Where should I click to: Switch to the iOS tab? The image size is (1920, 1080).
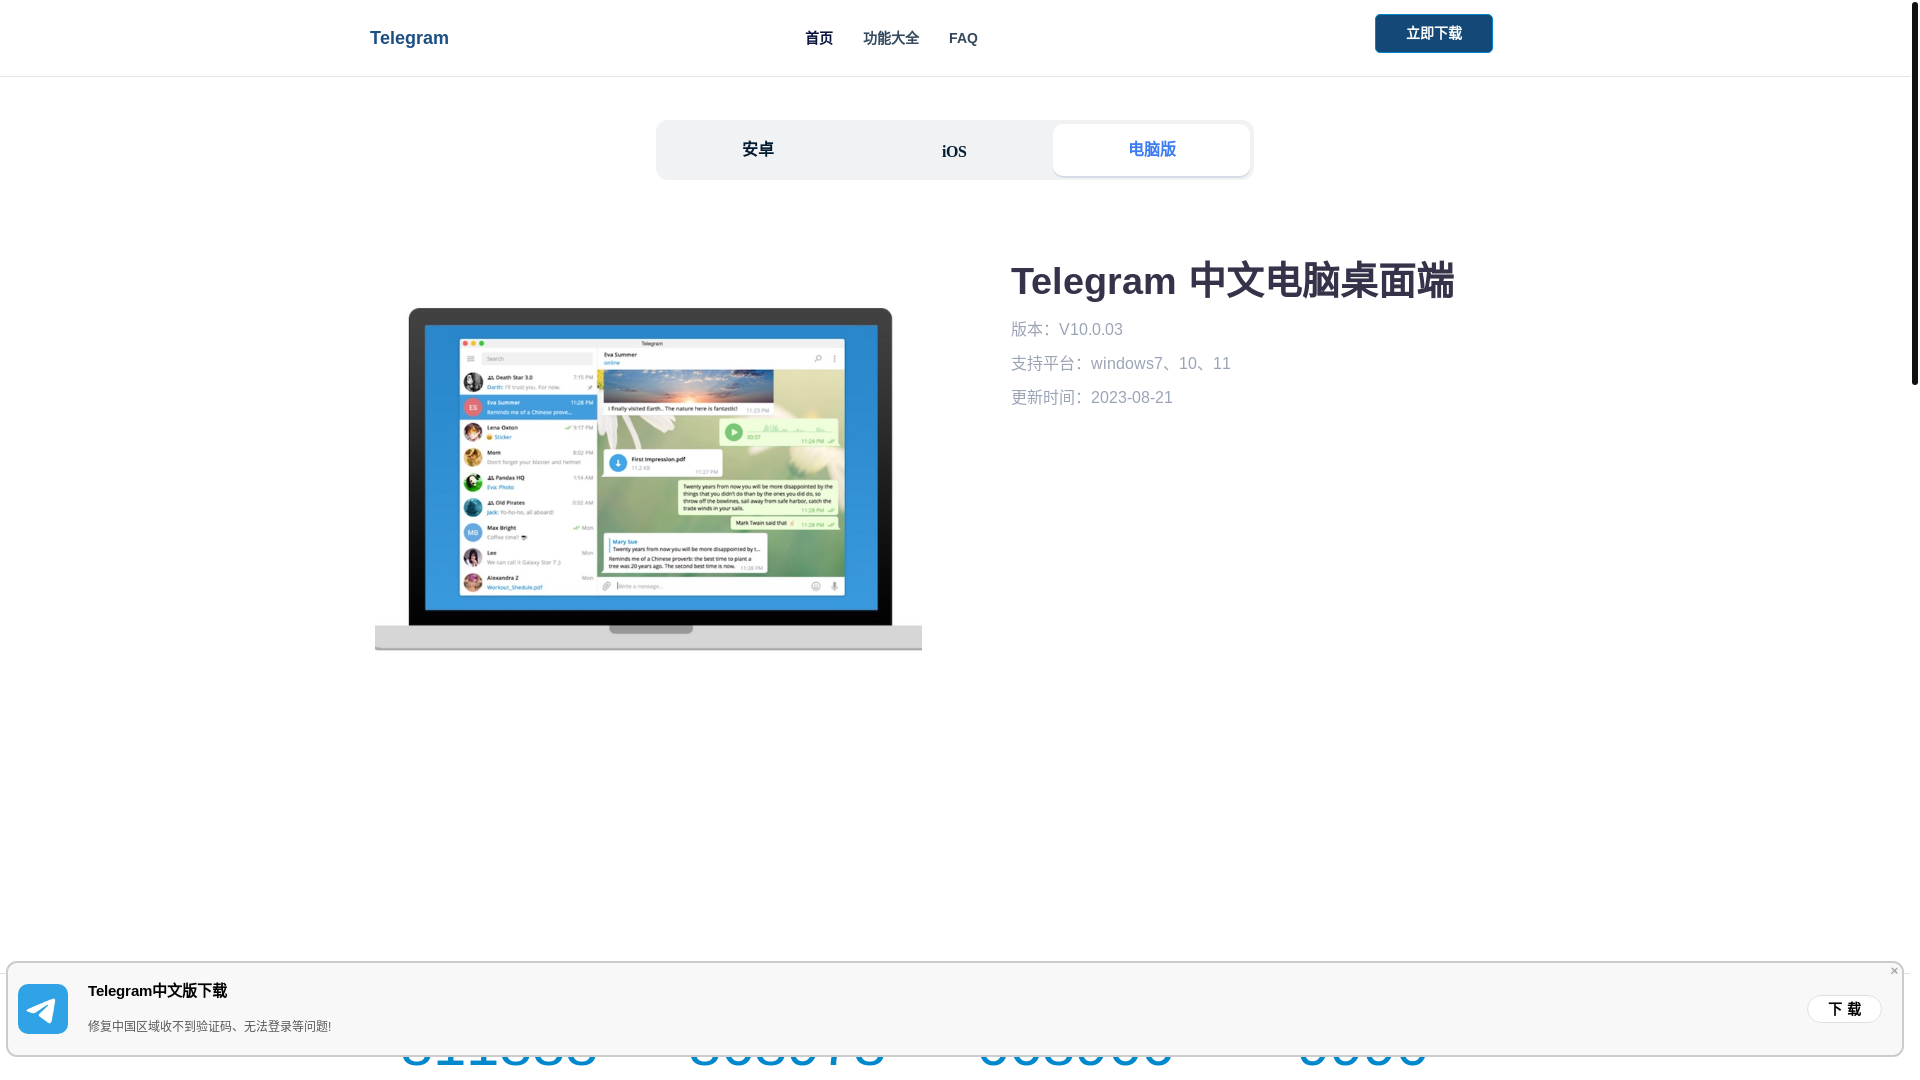point(954,151)
